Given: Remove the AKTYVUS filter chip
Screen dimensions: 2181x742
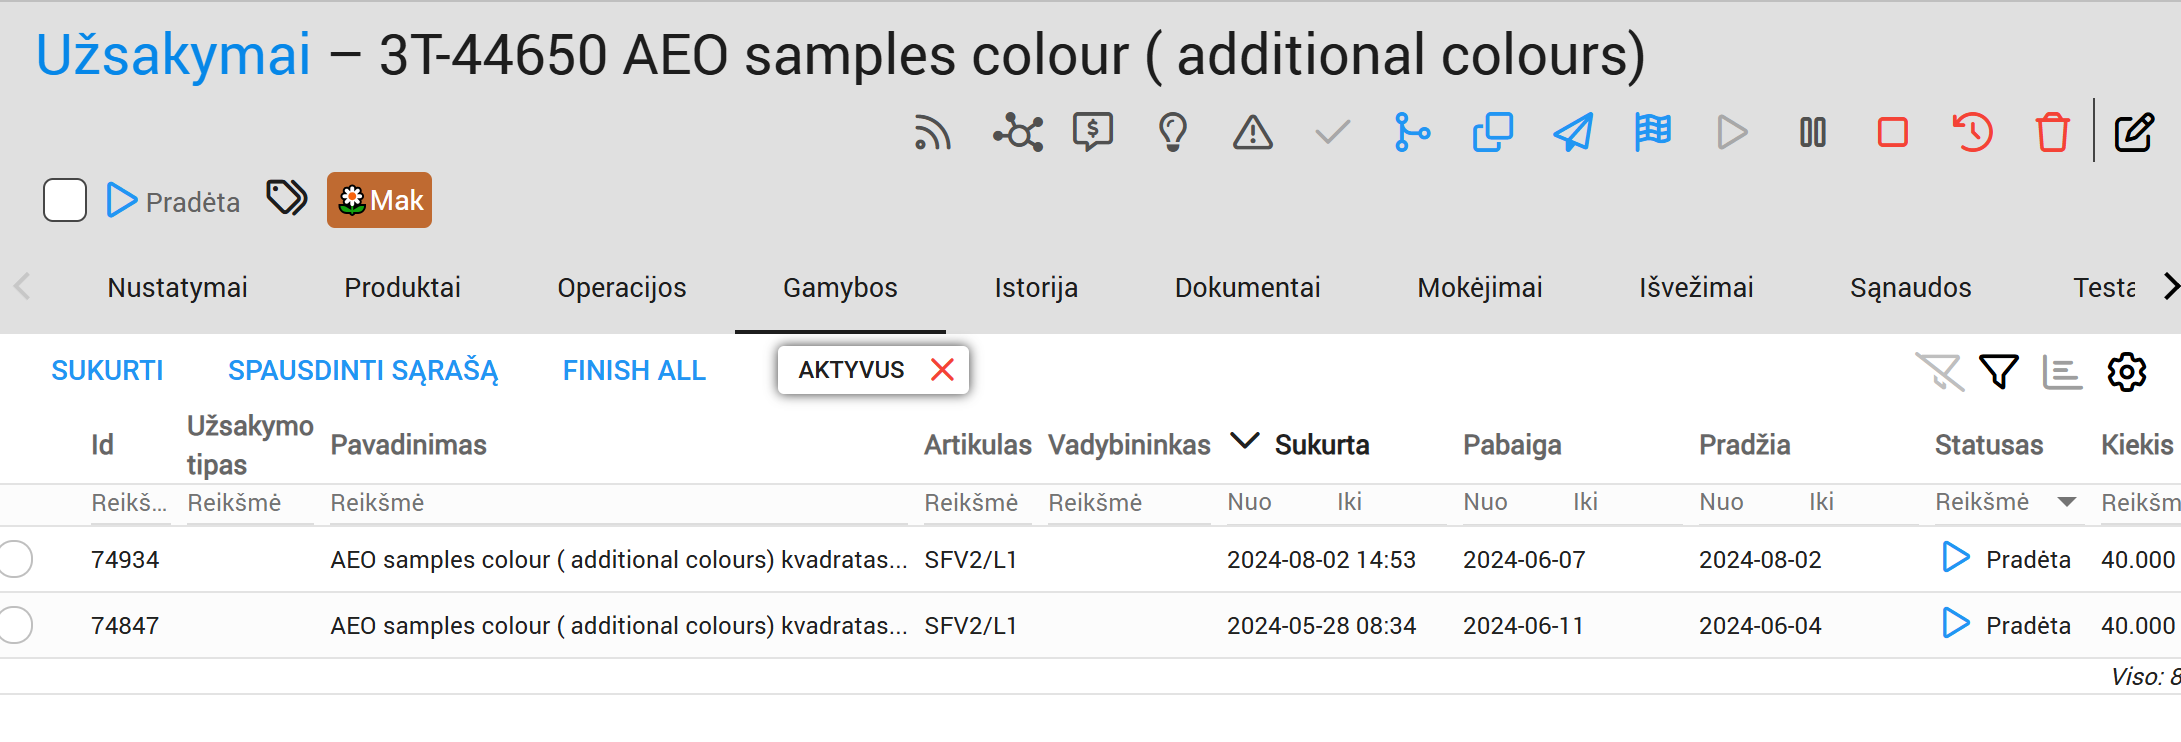Looking at the screenshot, I should (x=942, y=370).
